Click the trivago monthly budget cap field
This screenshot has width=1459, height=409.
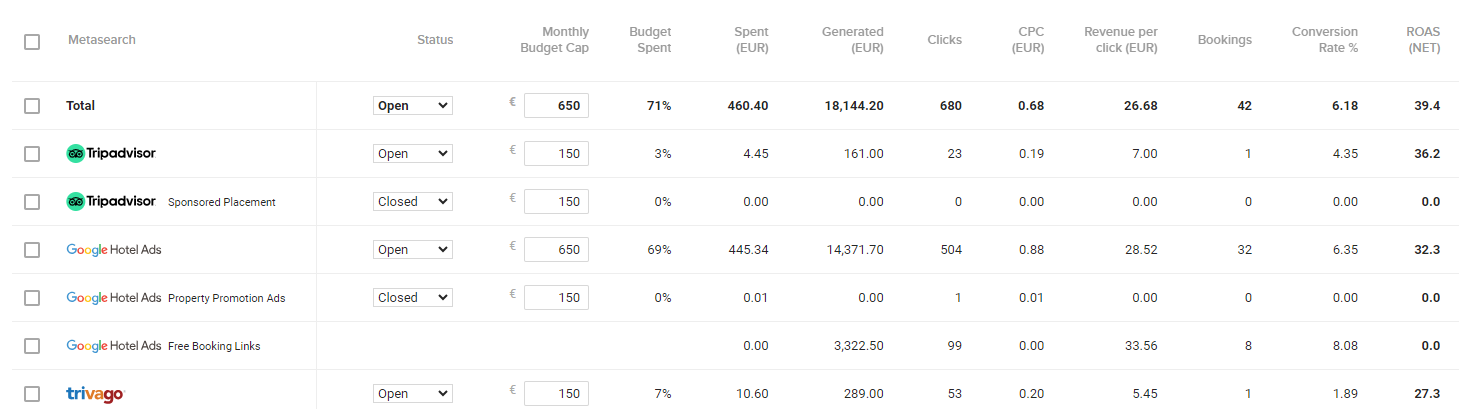tap(556, 394)
